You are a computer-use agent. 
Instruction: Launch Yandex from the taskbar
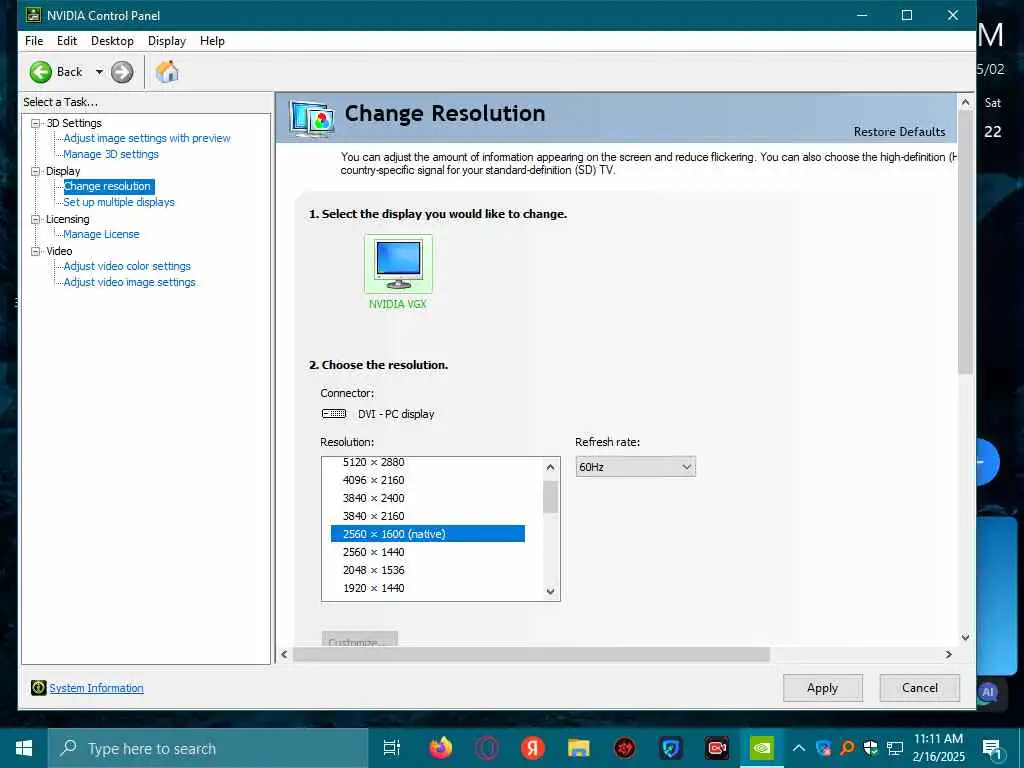pyautogui.click(x=533, y=748)
